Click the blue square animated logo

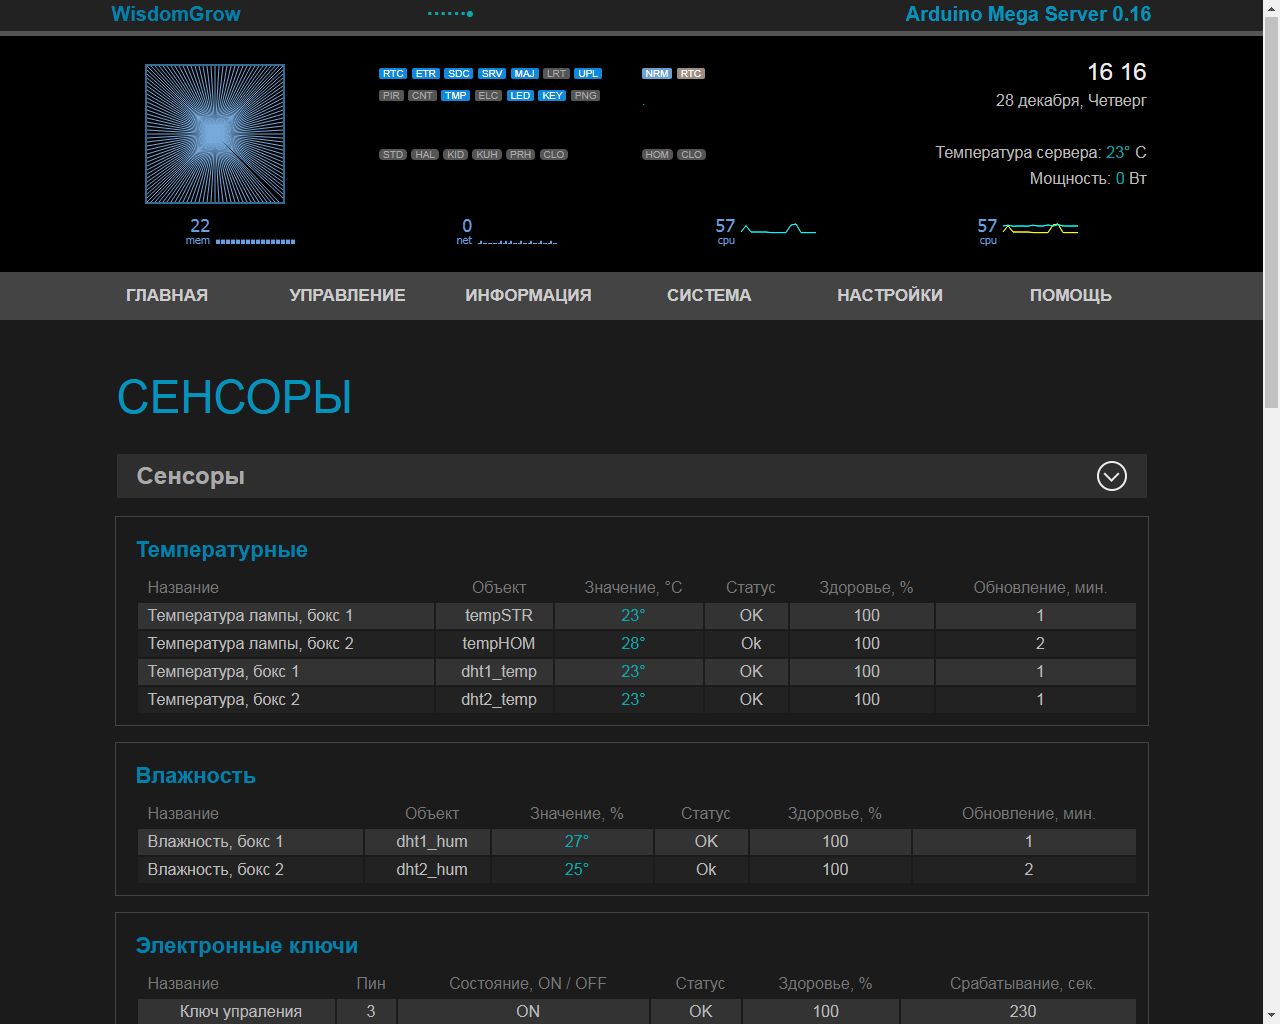pos(215,134)
